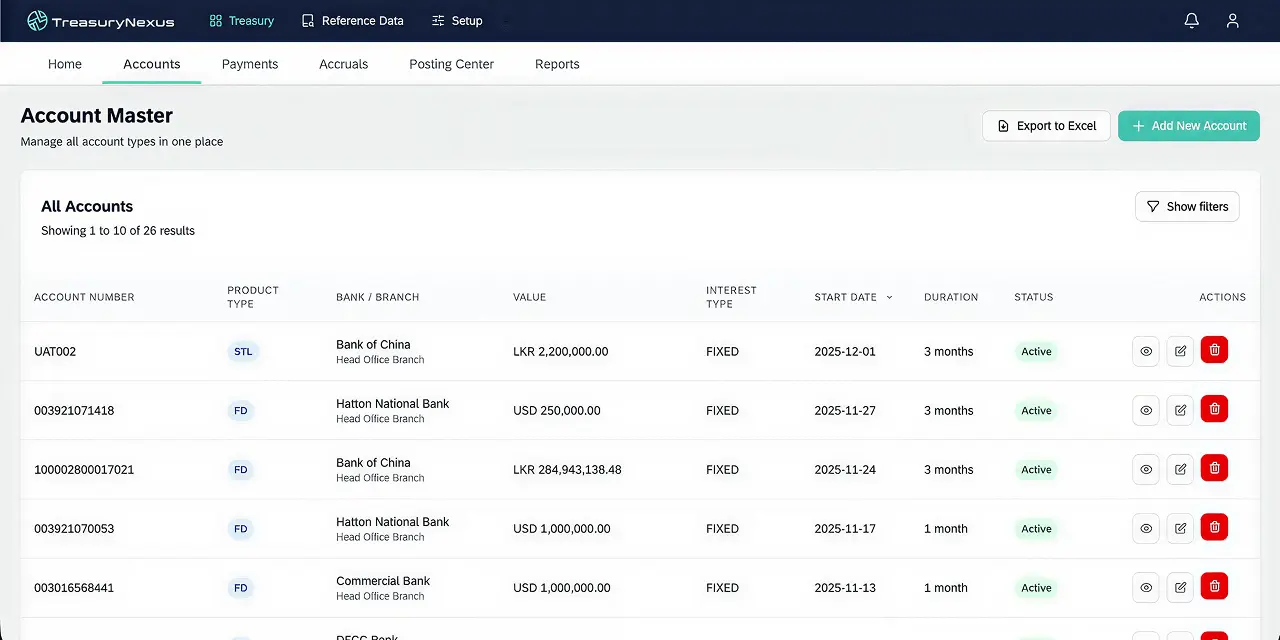The height and width of the screenshot is (640, 1280).
Task: Open the Start Date sort dropdown arrow
Action: (889, 297)
